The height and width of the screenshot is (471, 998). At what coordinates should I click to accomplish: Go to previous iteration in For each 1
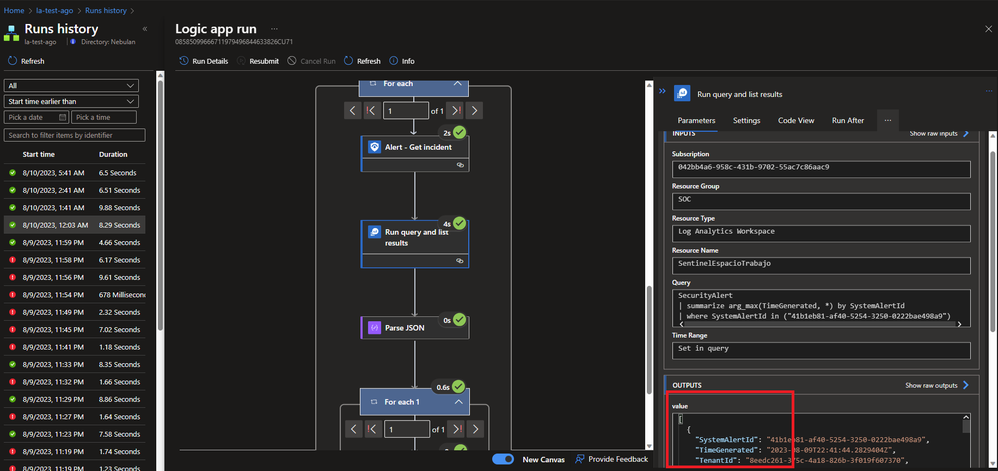(353, 430)
